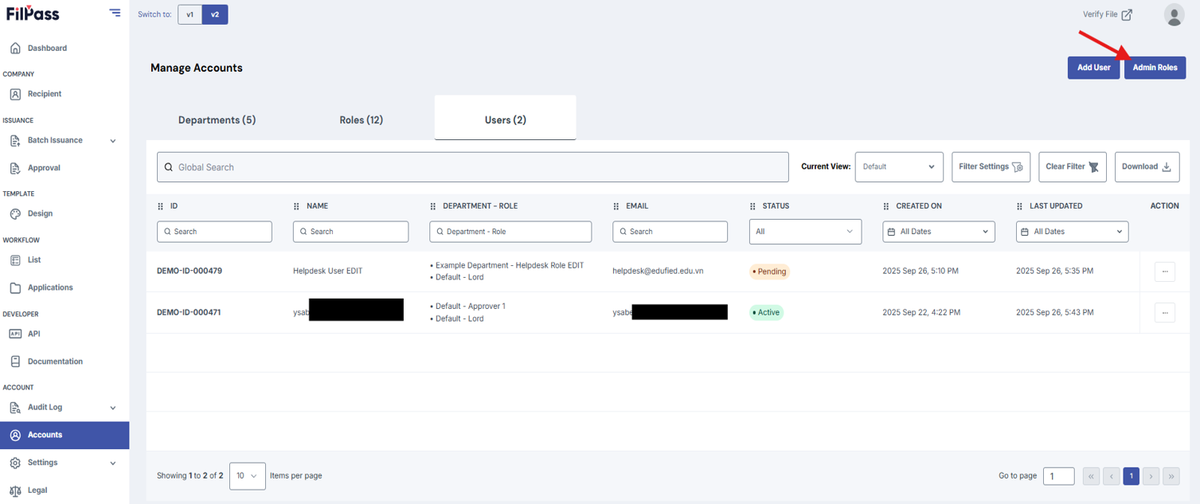This screenshot has width=1200, height=504.
Task: Open Dashboard in the sidebar
Action: (47, 48)
